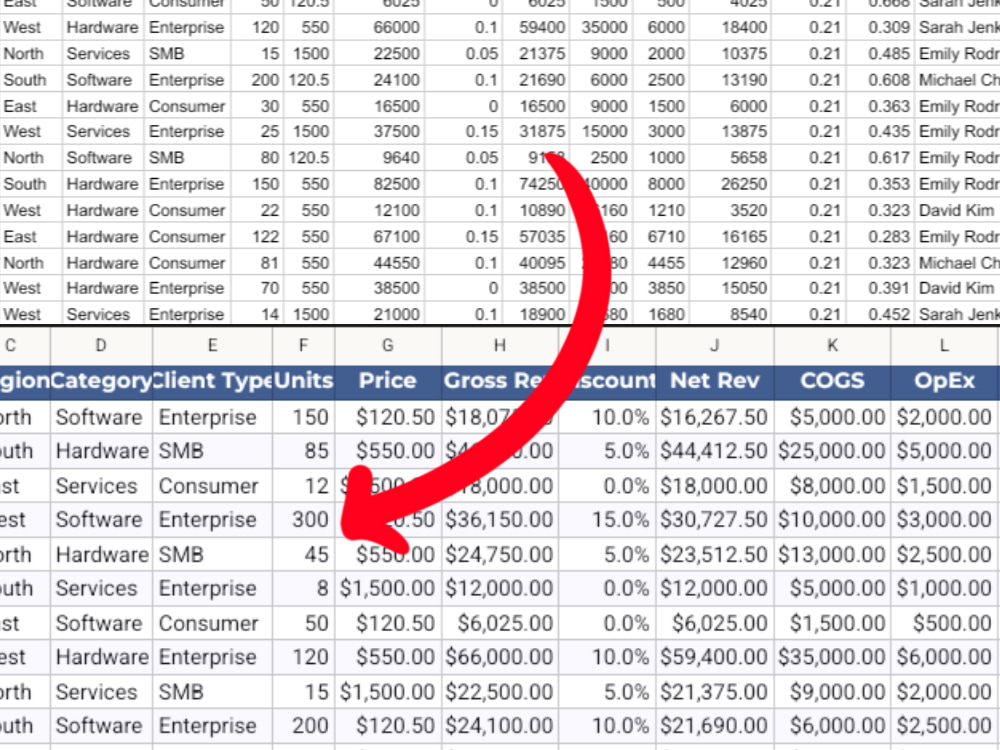This screenshot has width=1000, height=750.
Task: Select the $22,500.00 gross revenue cell
Action: [500, 692]
